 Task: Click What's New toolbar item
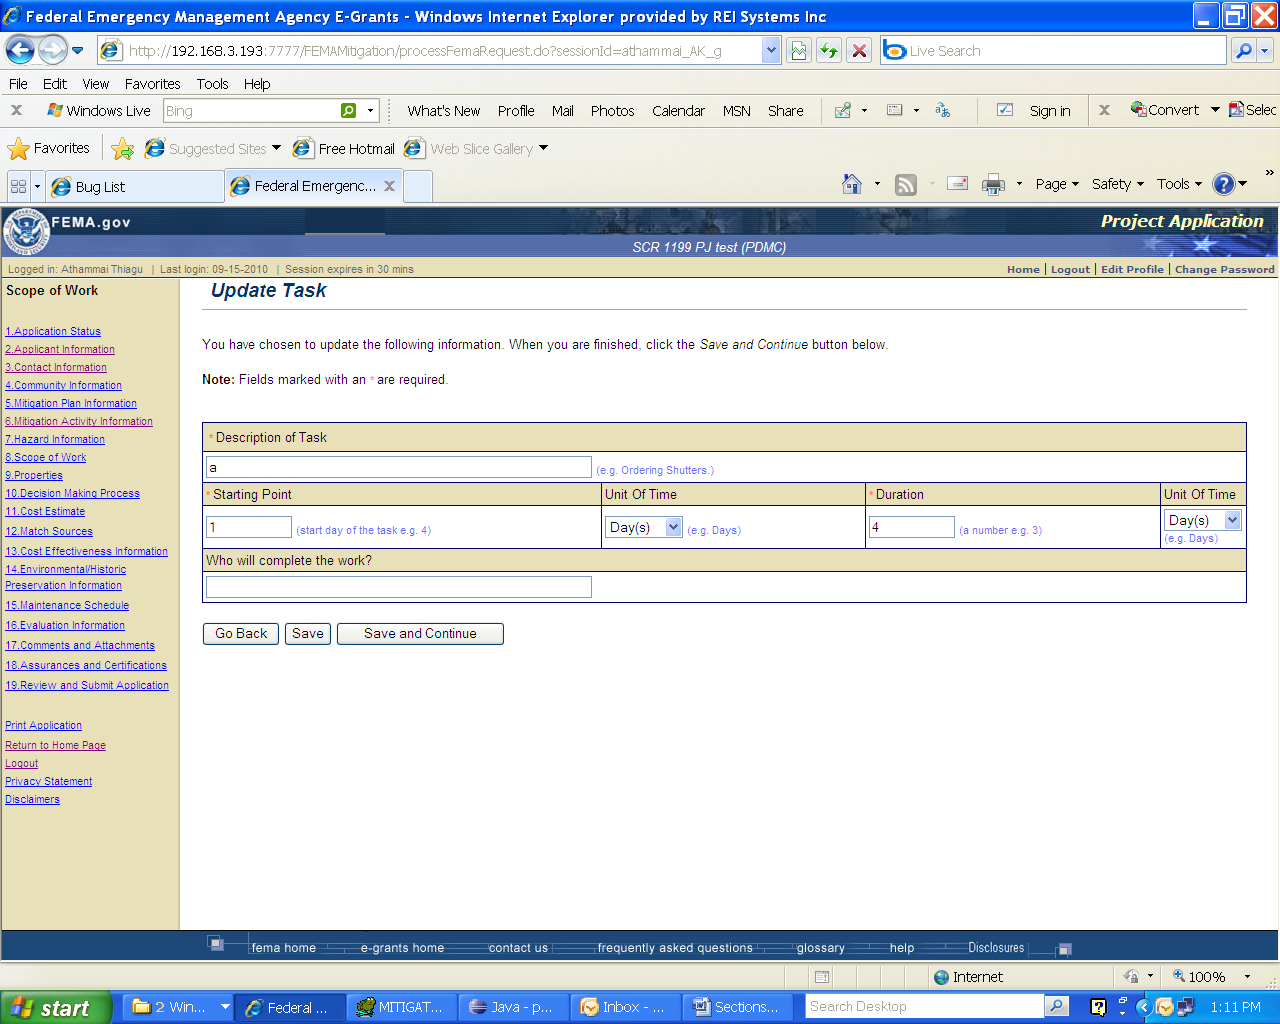[444, 111]
